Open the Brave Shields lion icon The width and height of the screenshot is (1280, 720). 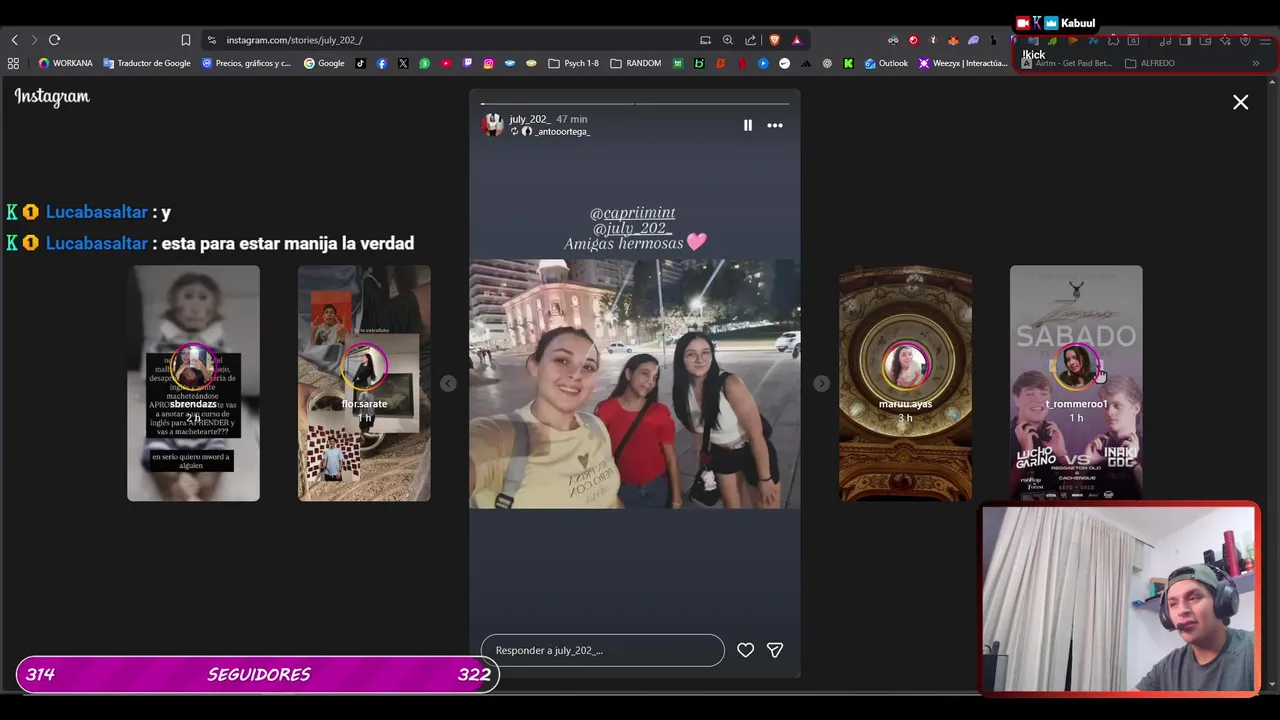(774, 40)
